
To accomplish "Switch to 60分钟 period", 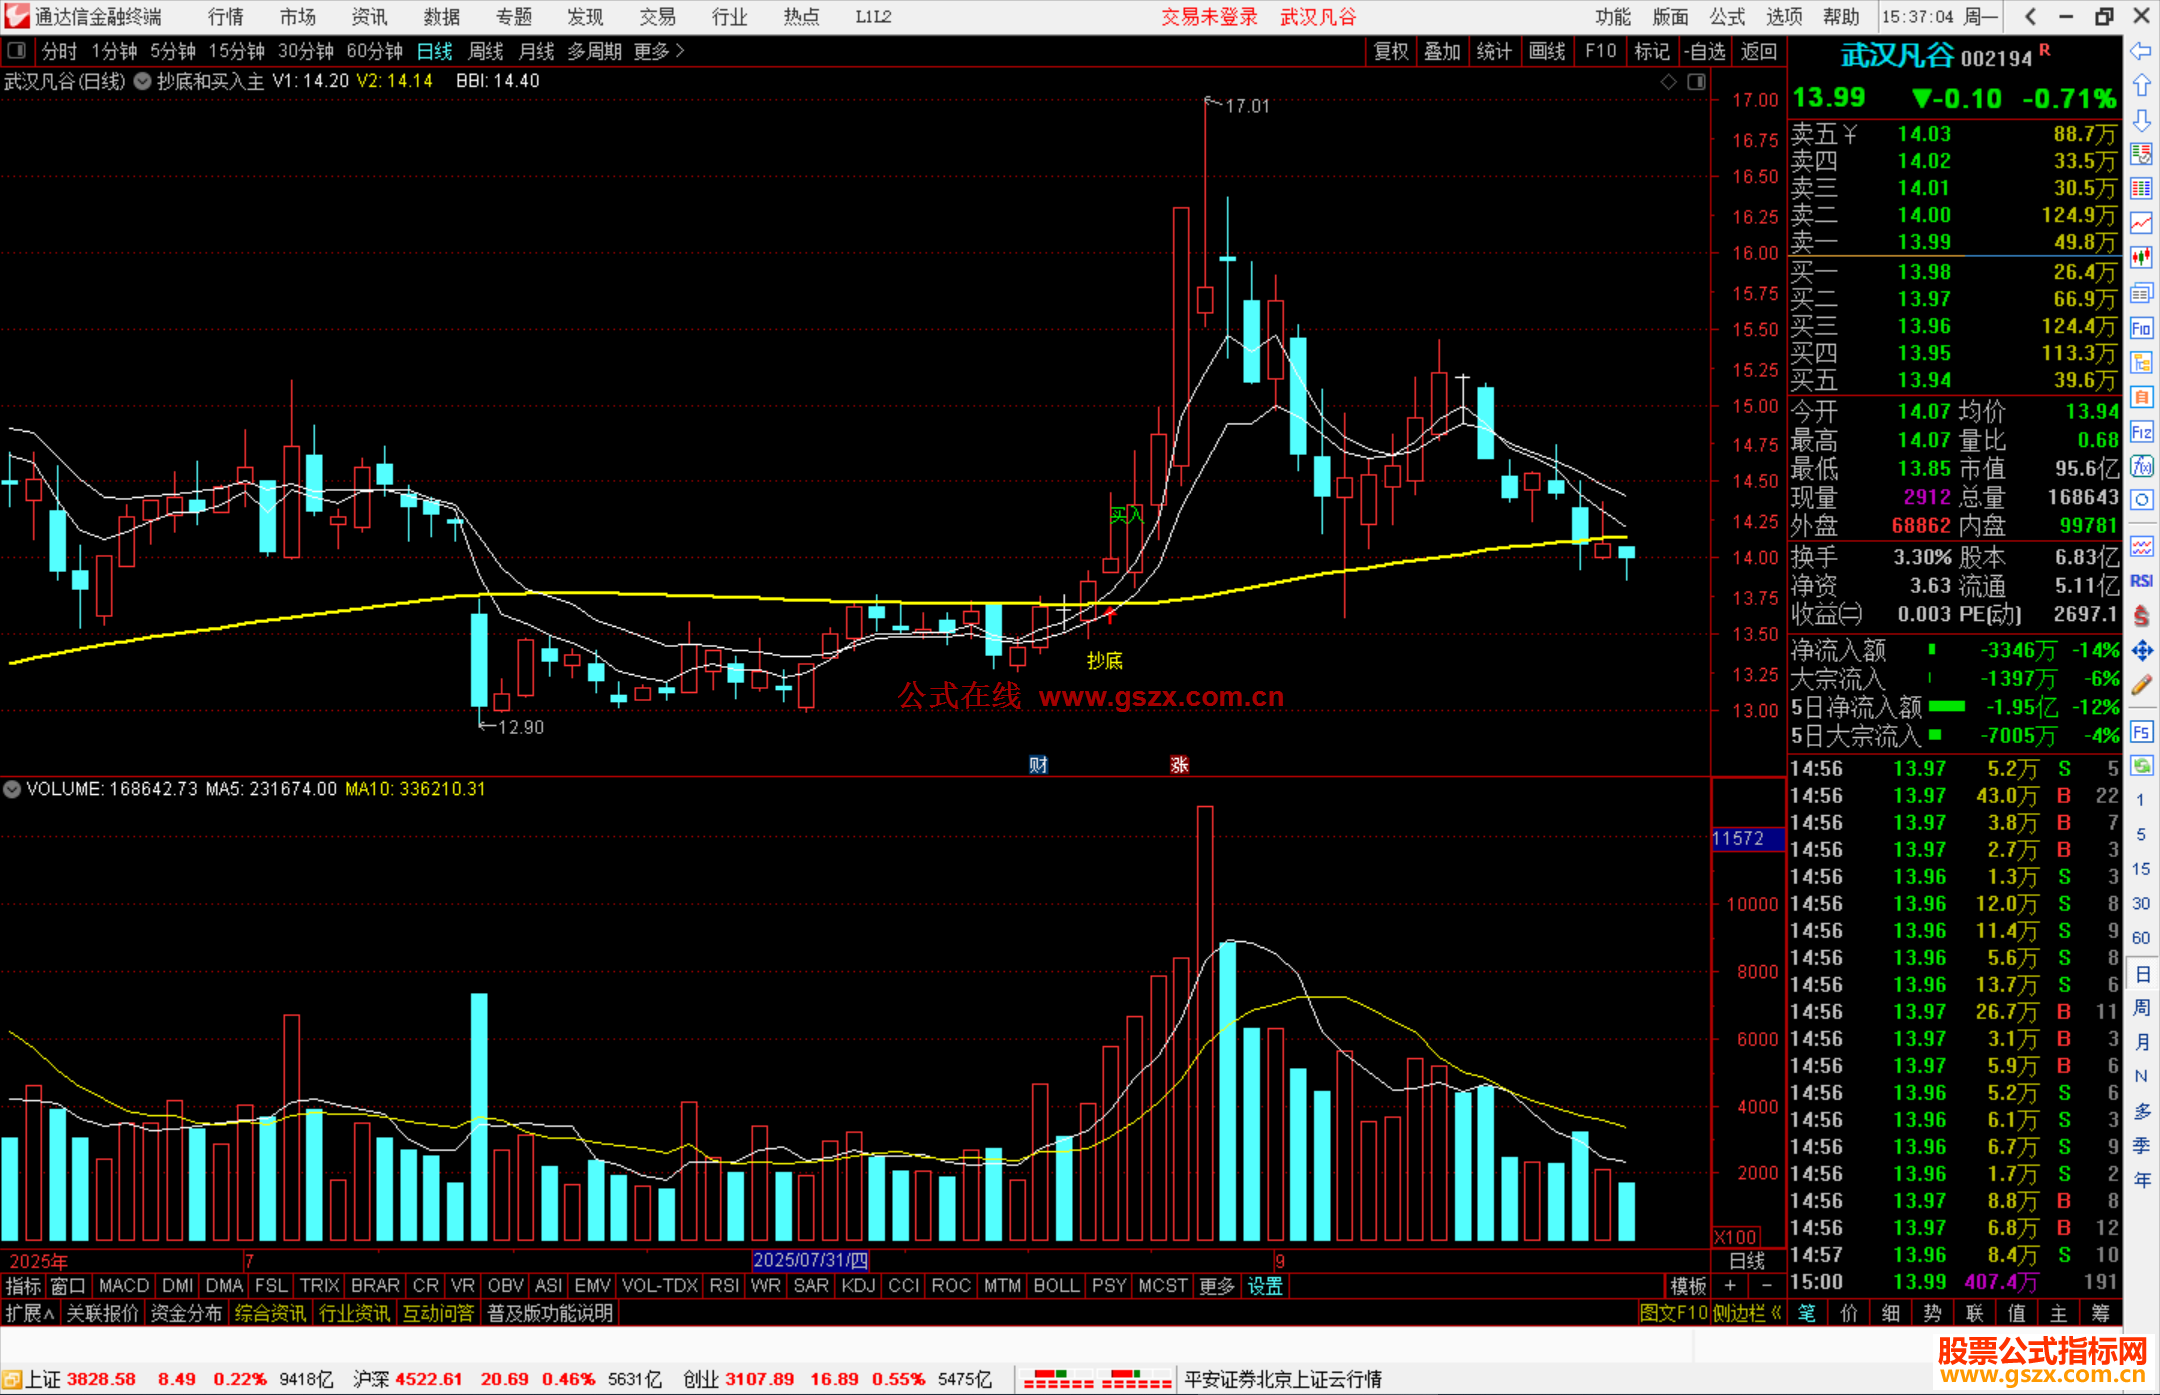I will tap(374, 51).
